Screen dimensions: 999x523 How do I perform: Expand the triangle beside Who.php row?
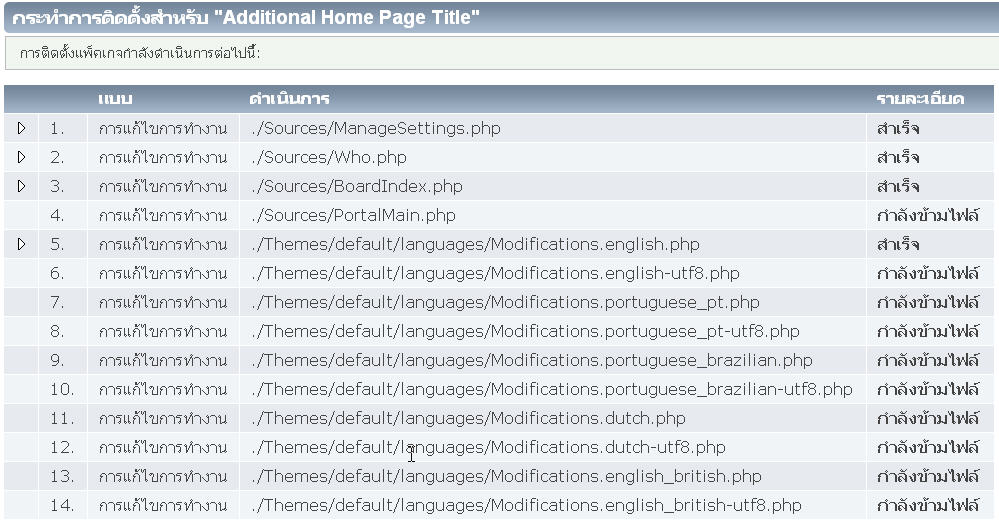(21, 157)
